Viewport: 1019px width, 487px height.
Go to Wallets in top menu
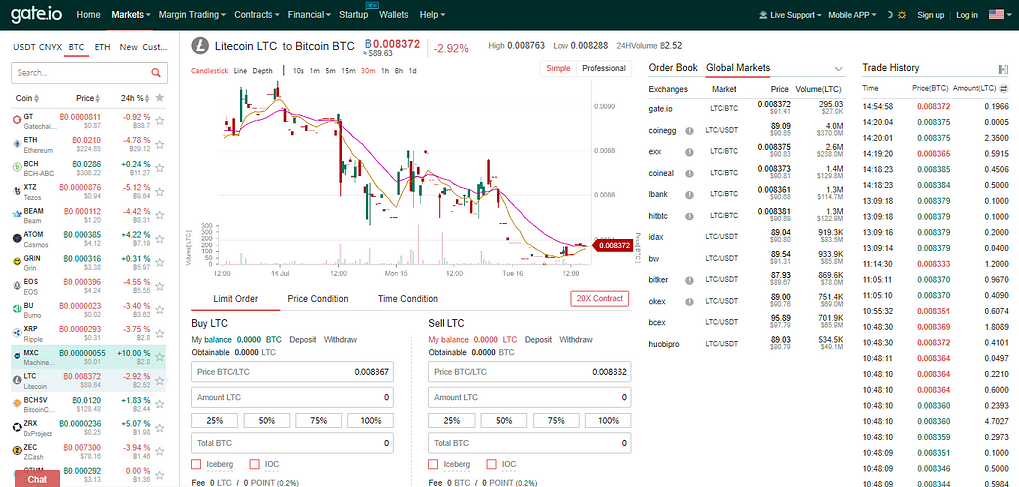(393, 14)
